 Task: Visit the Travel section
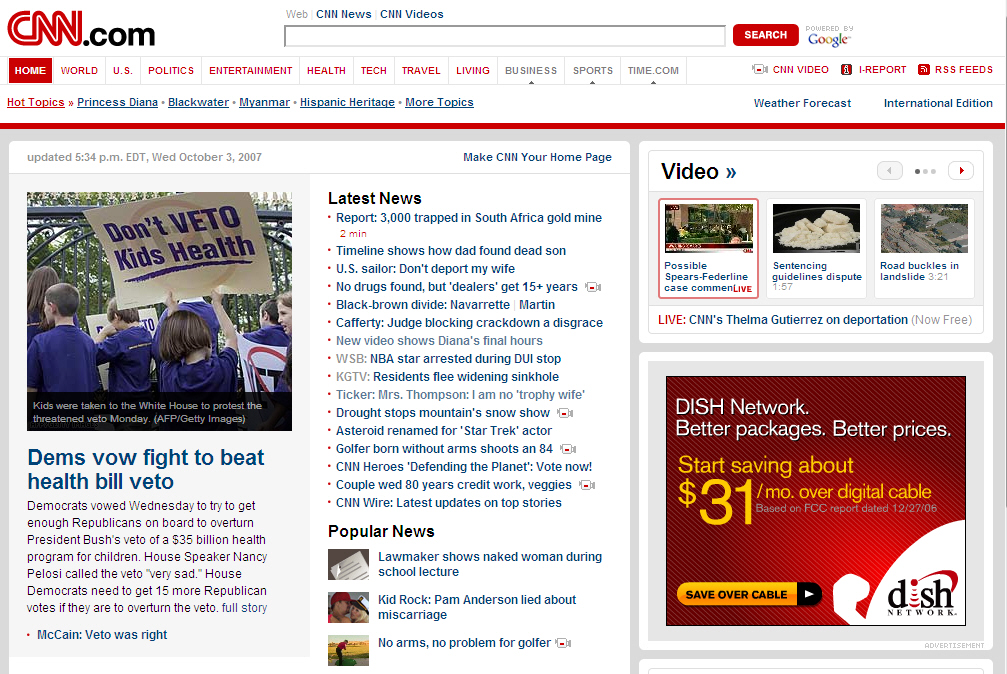[x=421, y=71]
